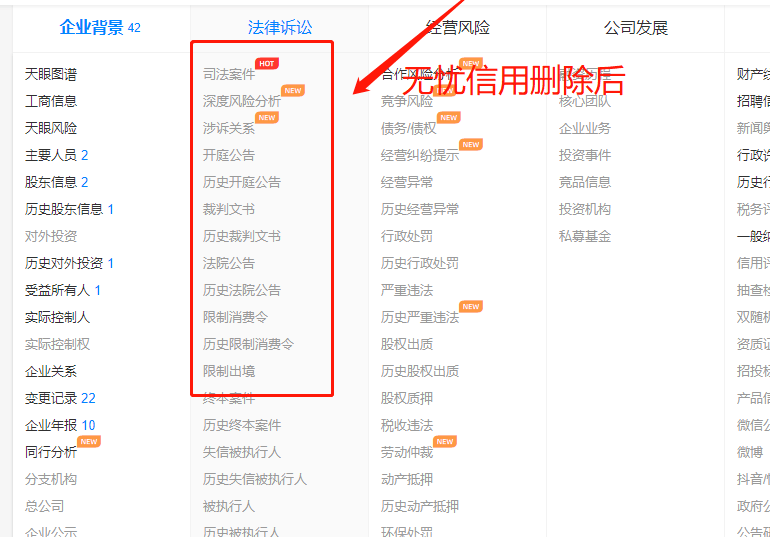Switch to the 法律诉讼 tab
The image size is (770, 537).
click(280, 27)
